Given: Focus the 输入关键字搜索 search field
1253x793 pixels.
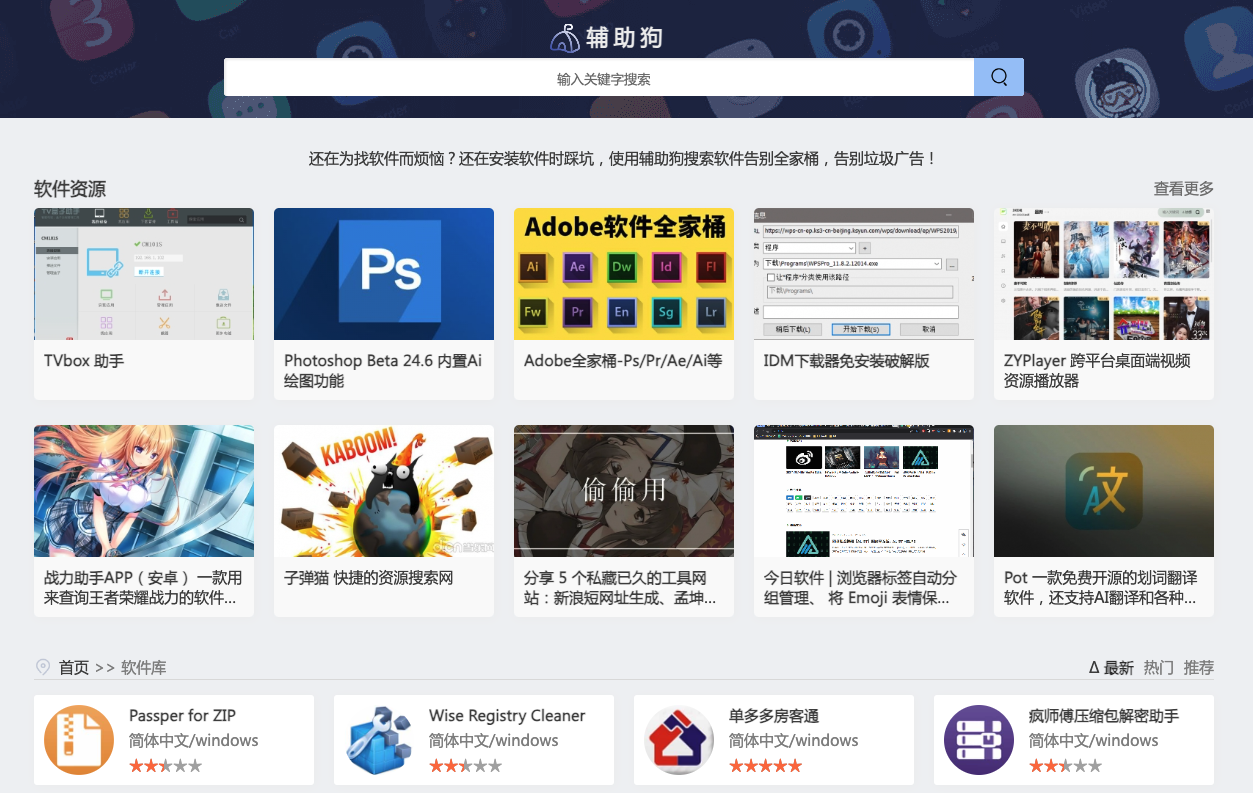Looking at the screenshot, I should pos(599,77).
